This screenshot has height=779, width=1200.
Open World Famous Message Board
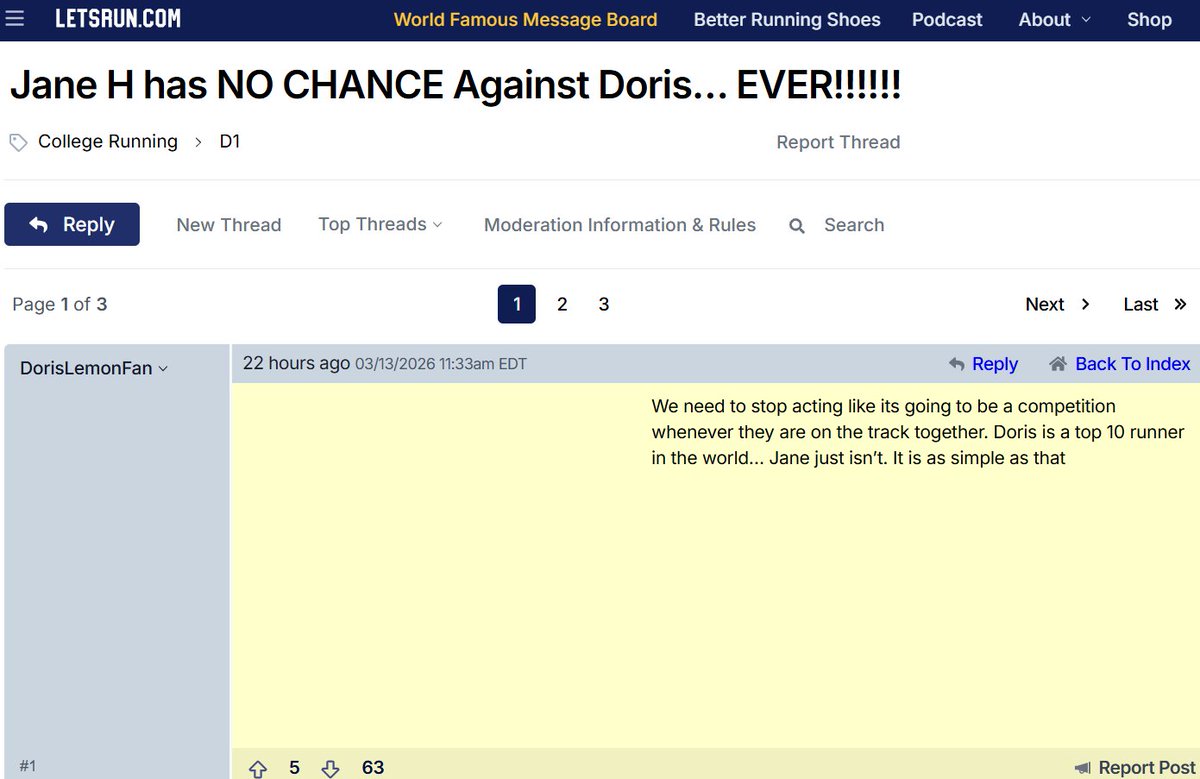pos(526,20)
